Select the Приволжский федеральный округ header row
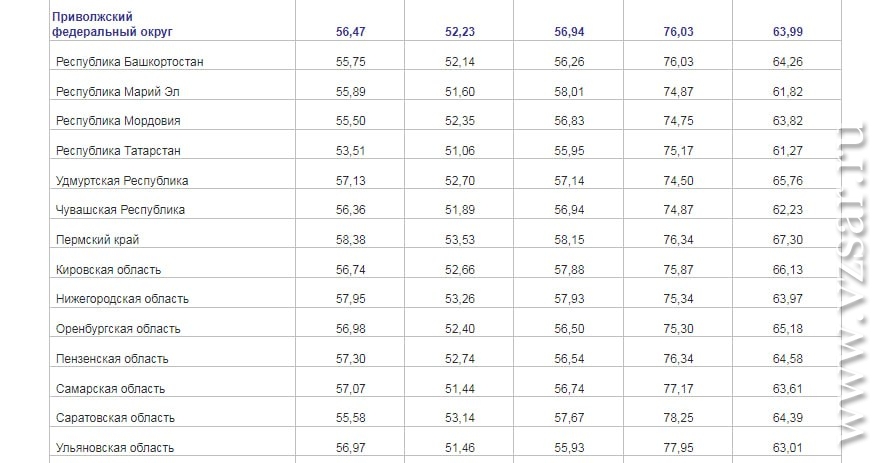The width and height of the screenshot is (881, 463). click(445, 24)
